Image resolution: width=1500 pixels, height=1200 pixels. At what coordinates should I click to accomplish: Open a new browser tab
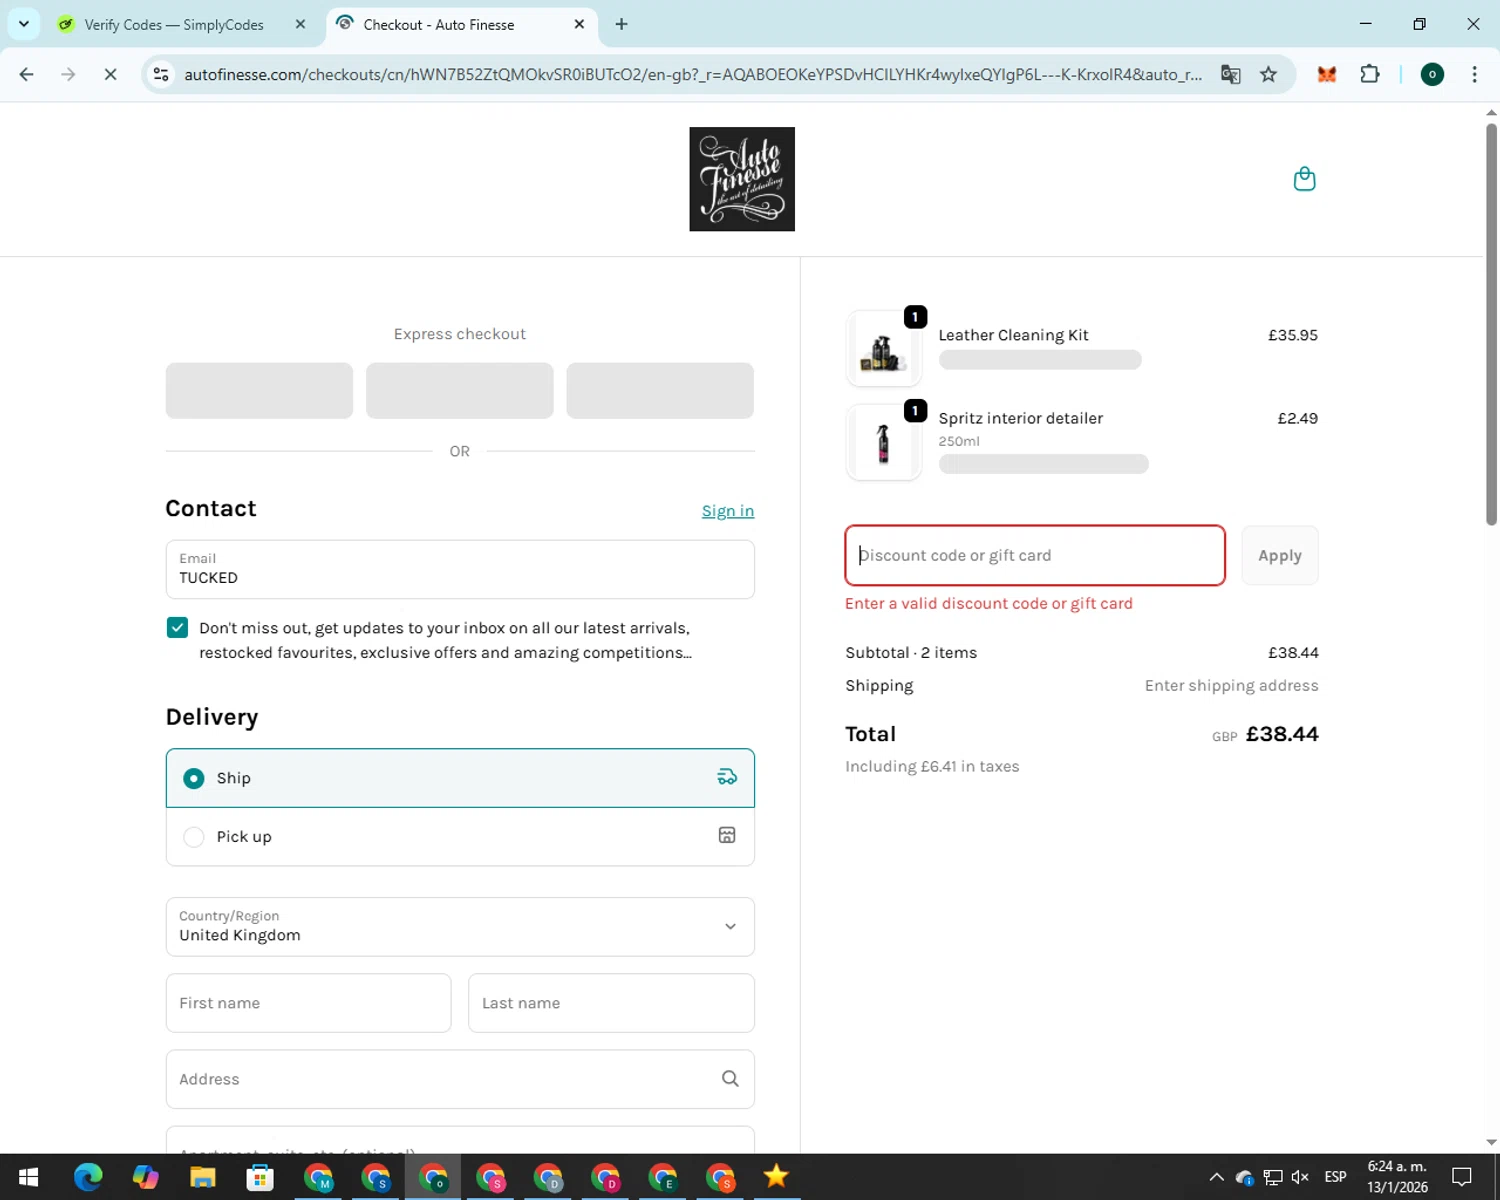[x=621, y=24]
